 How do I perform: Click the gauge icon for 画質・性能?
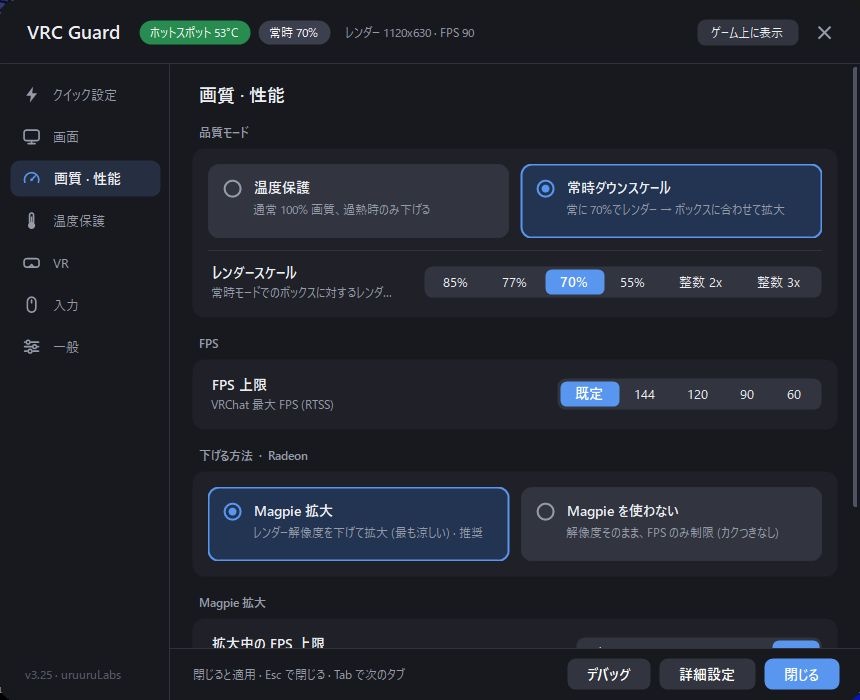(31, 178)
